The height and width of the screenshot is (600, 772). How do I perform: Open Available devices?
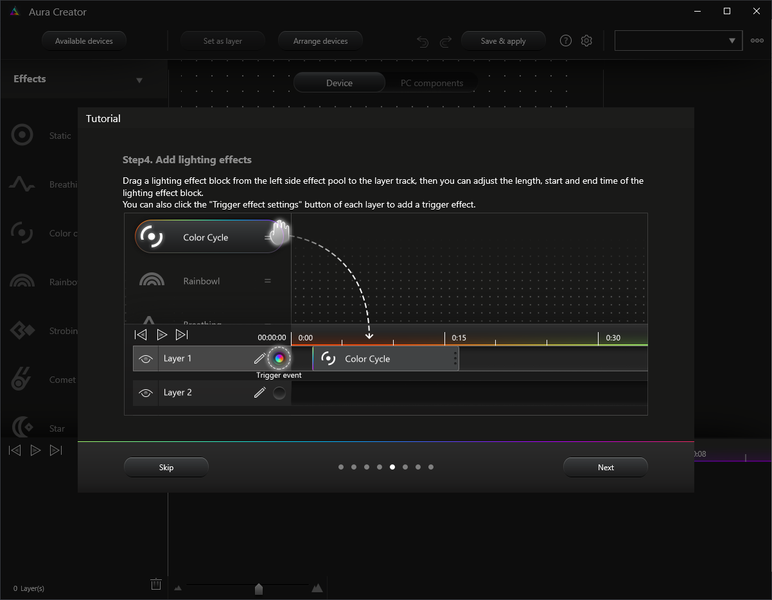(x=84, y=41)
